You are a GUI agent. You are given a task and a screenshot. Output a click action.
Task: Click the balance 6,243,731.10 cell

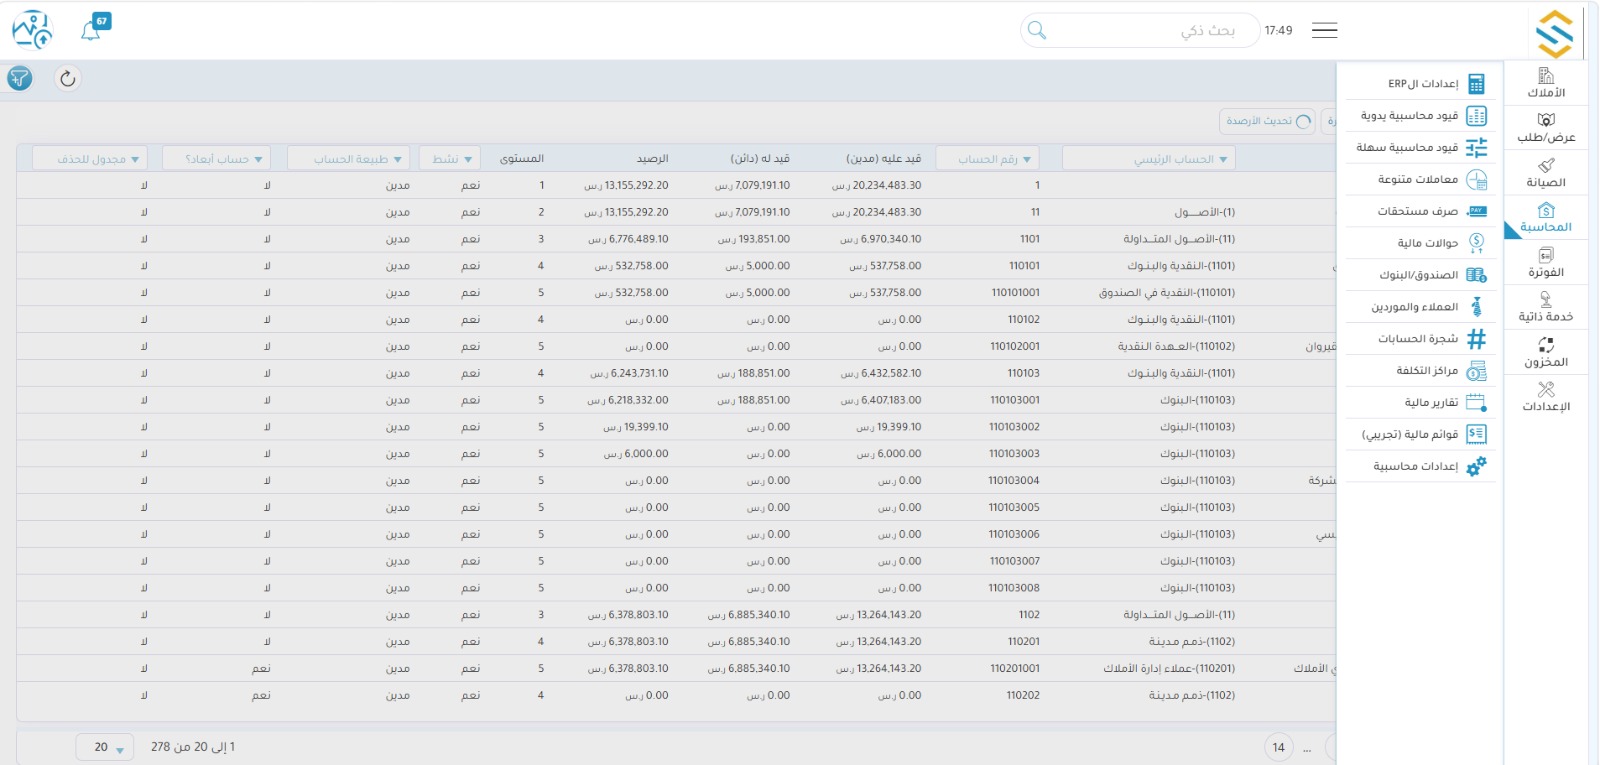pos(629,373)
